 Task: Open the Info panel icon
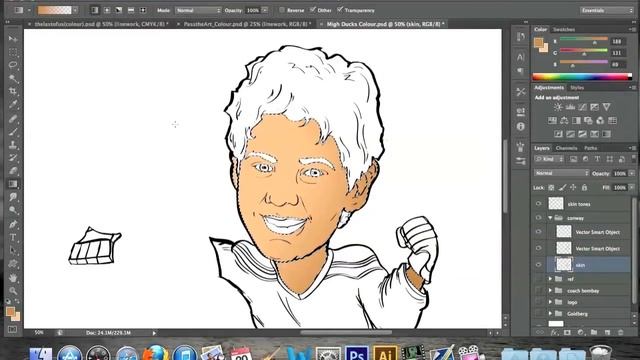coord(520,127)
